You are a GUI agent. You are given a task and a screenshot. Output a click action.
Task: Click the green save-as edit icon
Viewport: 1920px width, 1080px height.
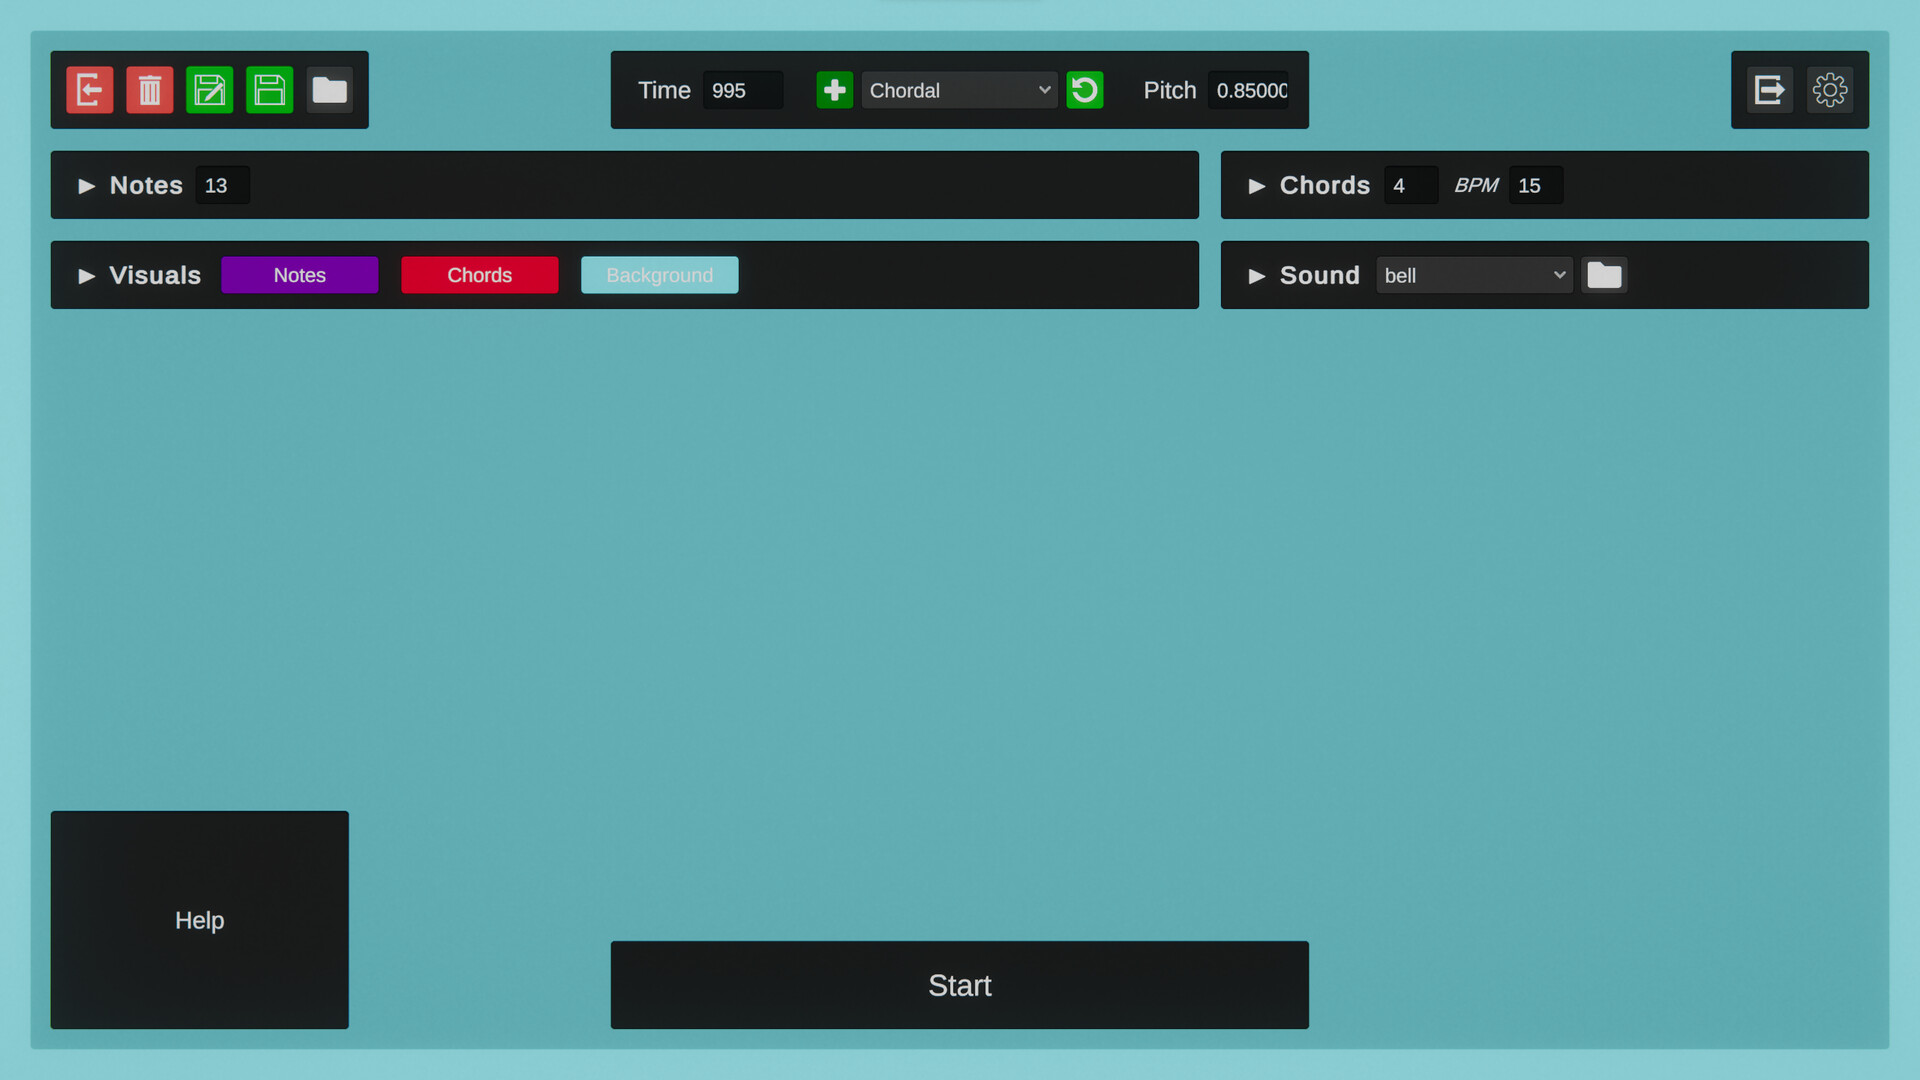[x=209, y=90]
